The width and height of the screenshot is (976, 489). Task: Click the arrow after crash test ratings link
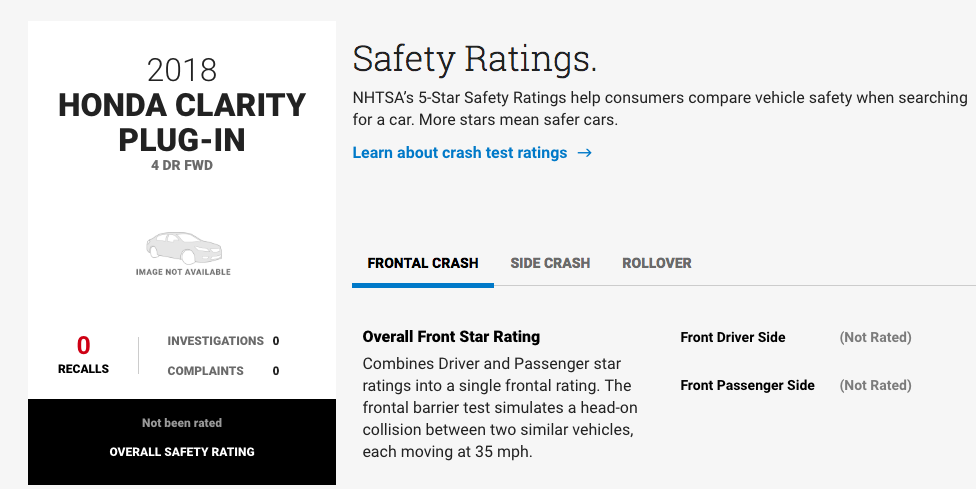[x=585, y=153]
